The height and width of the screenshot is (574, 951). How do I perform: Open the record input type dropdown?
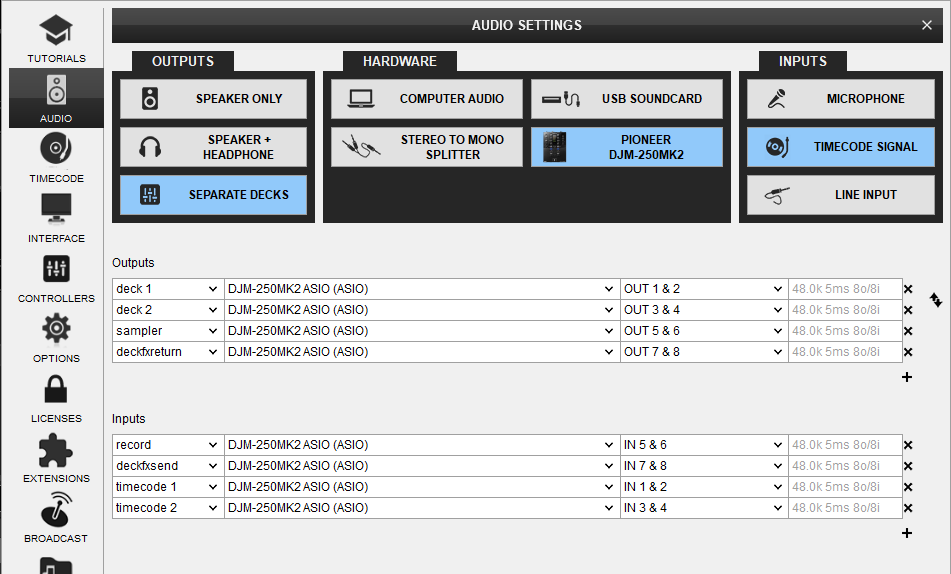168,445
